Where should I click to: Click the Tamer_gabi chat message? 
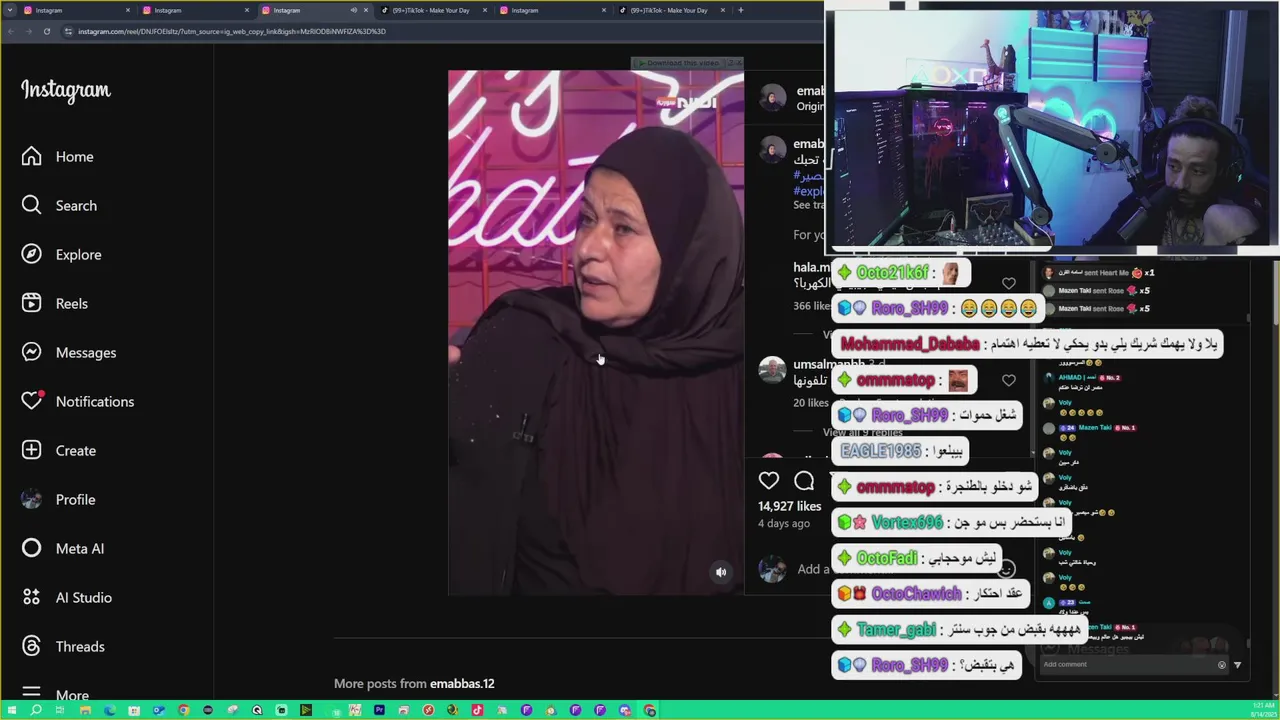tap(961, 630)
